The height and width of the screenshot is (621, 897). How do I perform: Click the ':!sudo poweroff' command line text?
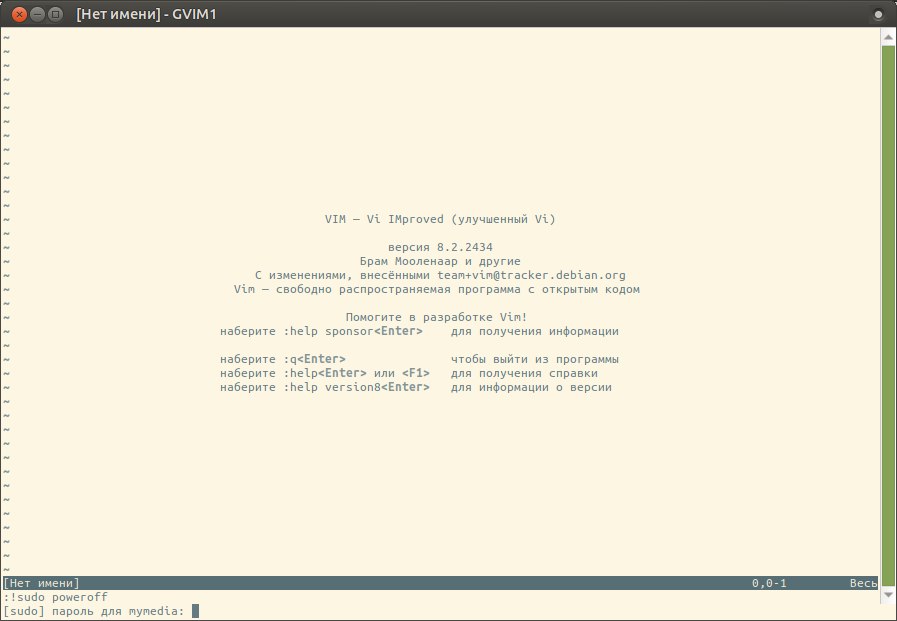click(55, 597)
